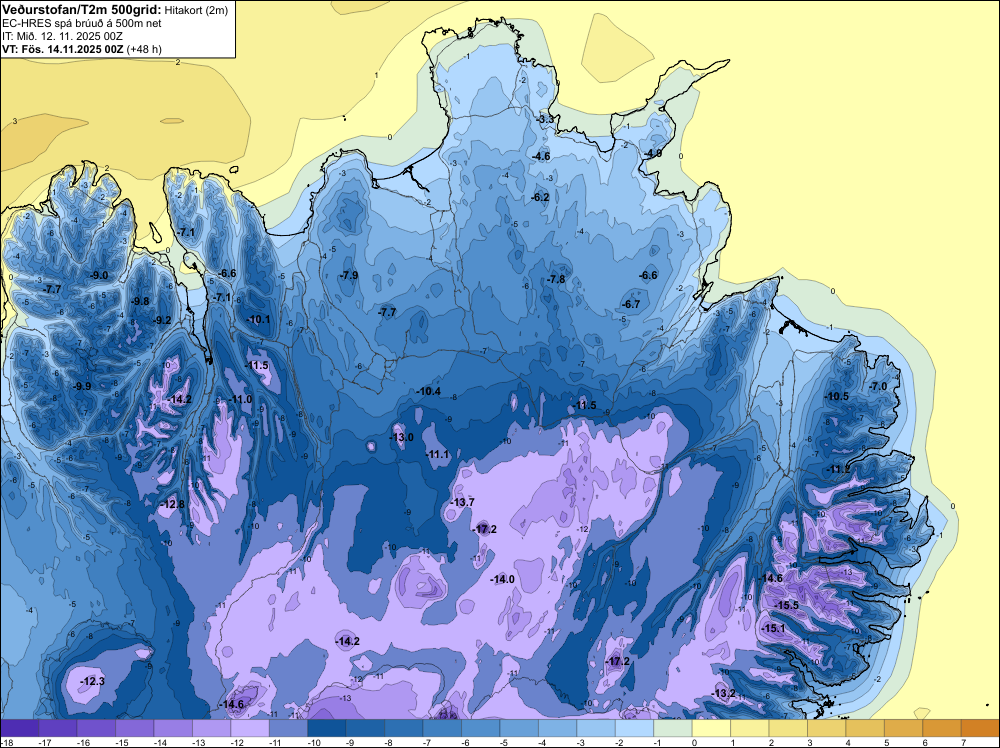The image size is (1000, 748).
Task: Select the -6.2 temperature reading
Action: tap(540, 197)
